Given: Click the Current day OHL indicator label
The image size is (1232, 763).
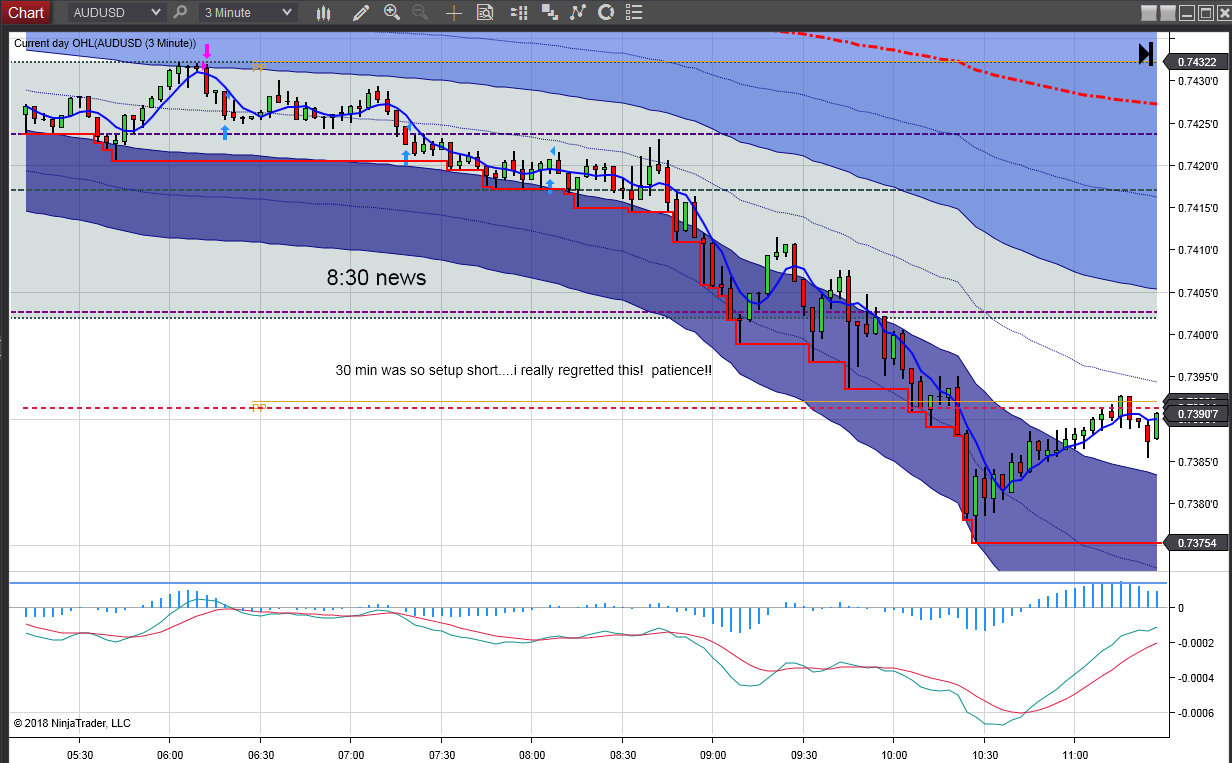Looking at the screenshot, I should pyautogui.click(x=105, y=43).
